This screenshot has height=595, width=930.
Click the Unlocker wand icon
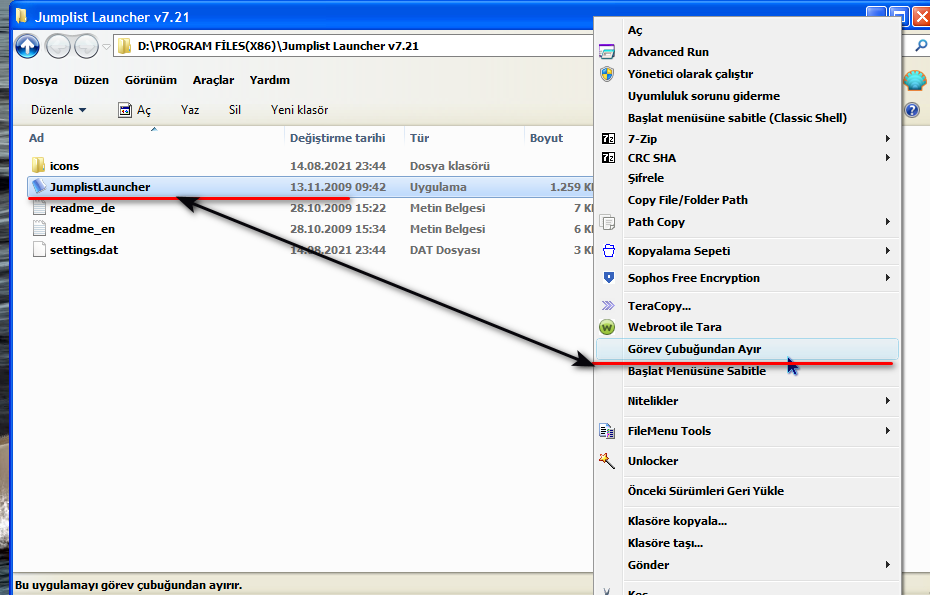click(x=607, y=460)
